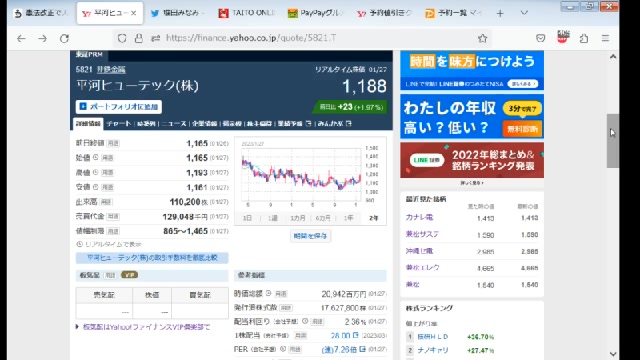The height and width of the screenshot is (360, 640).
Task: Open the extensions puzzle icon
Action: (584, 38)
